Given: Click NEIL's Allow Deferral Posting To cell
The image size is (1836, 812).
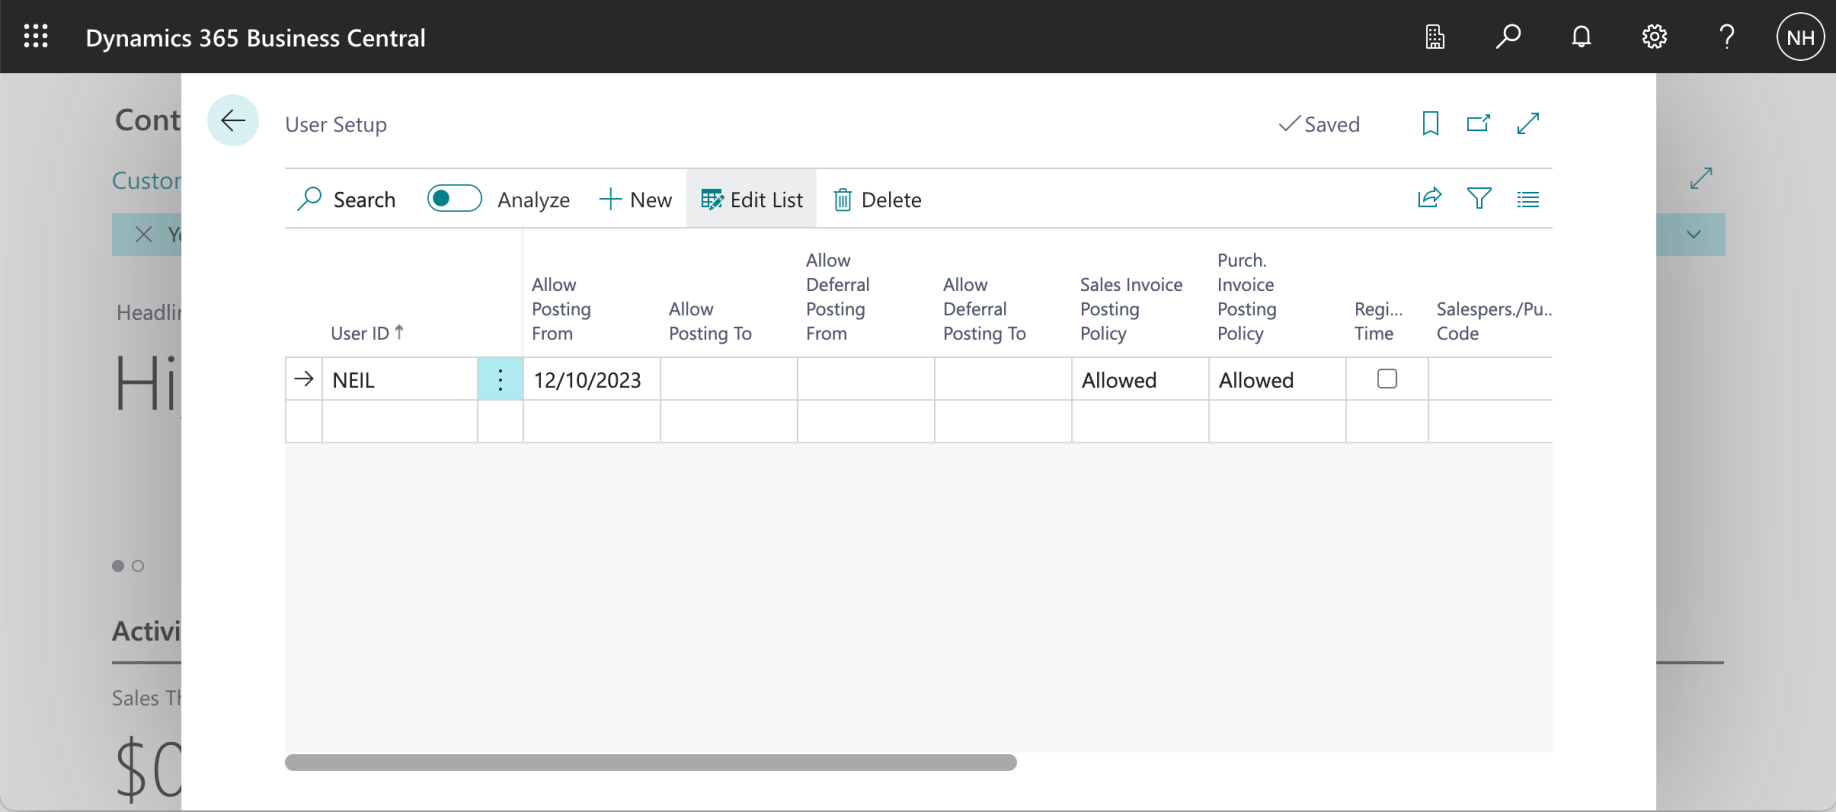Looking at the screenshot, I should 1003,379.
